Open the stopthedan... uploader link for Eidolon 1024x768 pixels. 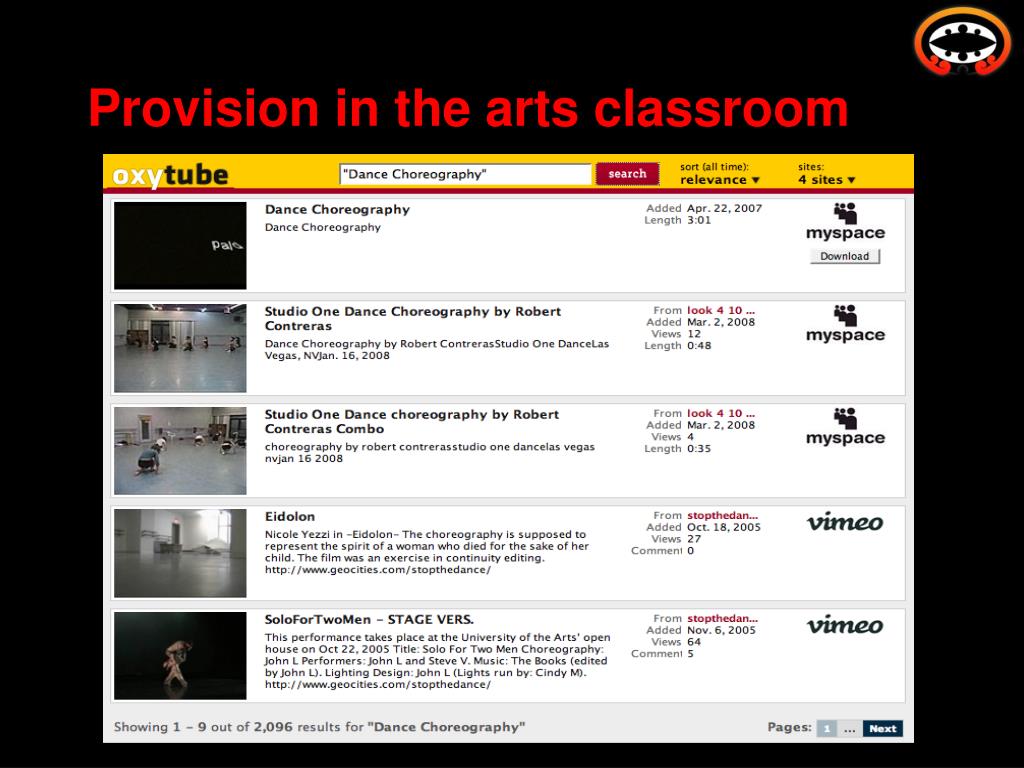[722, 515]
